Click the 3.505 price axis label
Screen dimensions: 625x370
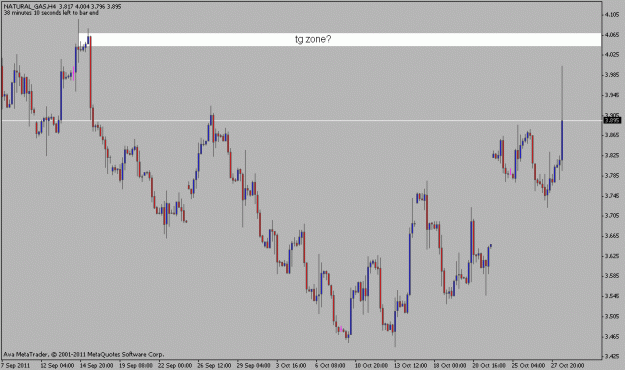(612, 316)
